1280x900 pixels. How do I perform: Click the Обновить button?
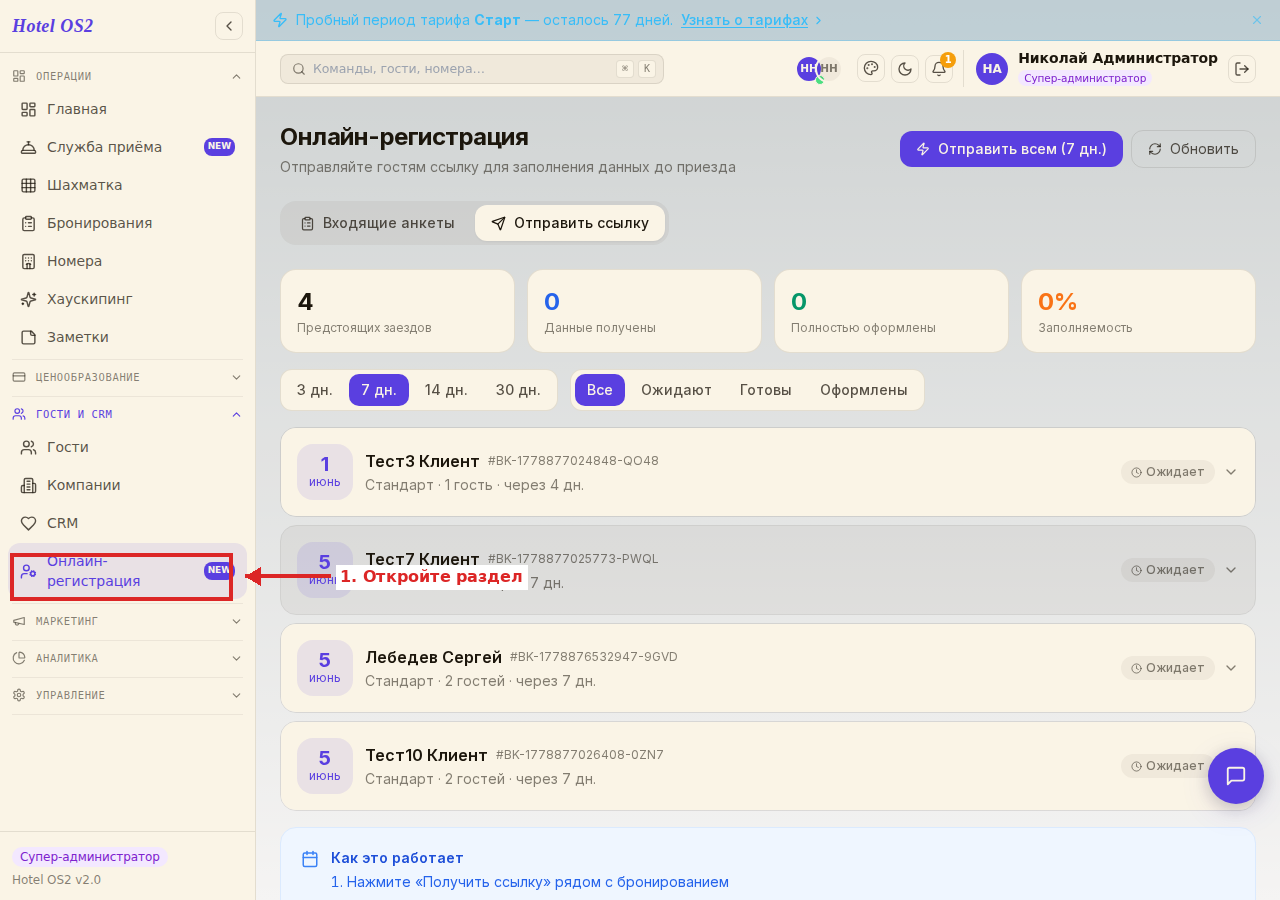coord(1193,149)
